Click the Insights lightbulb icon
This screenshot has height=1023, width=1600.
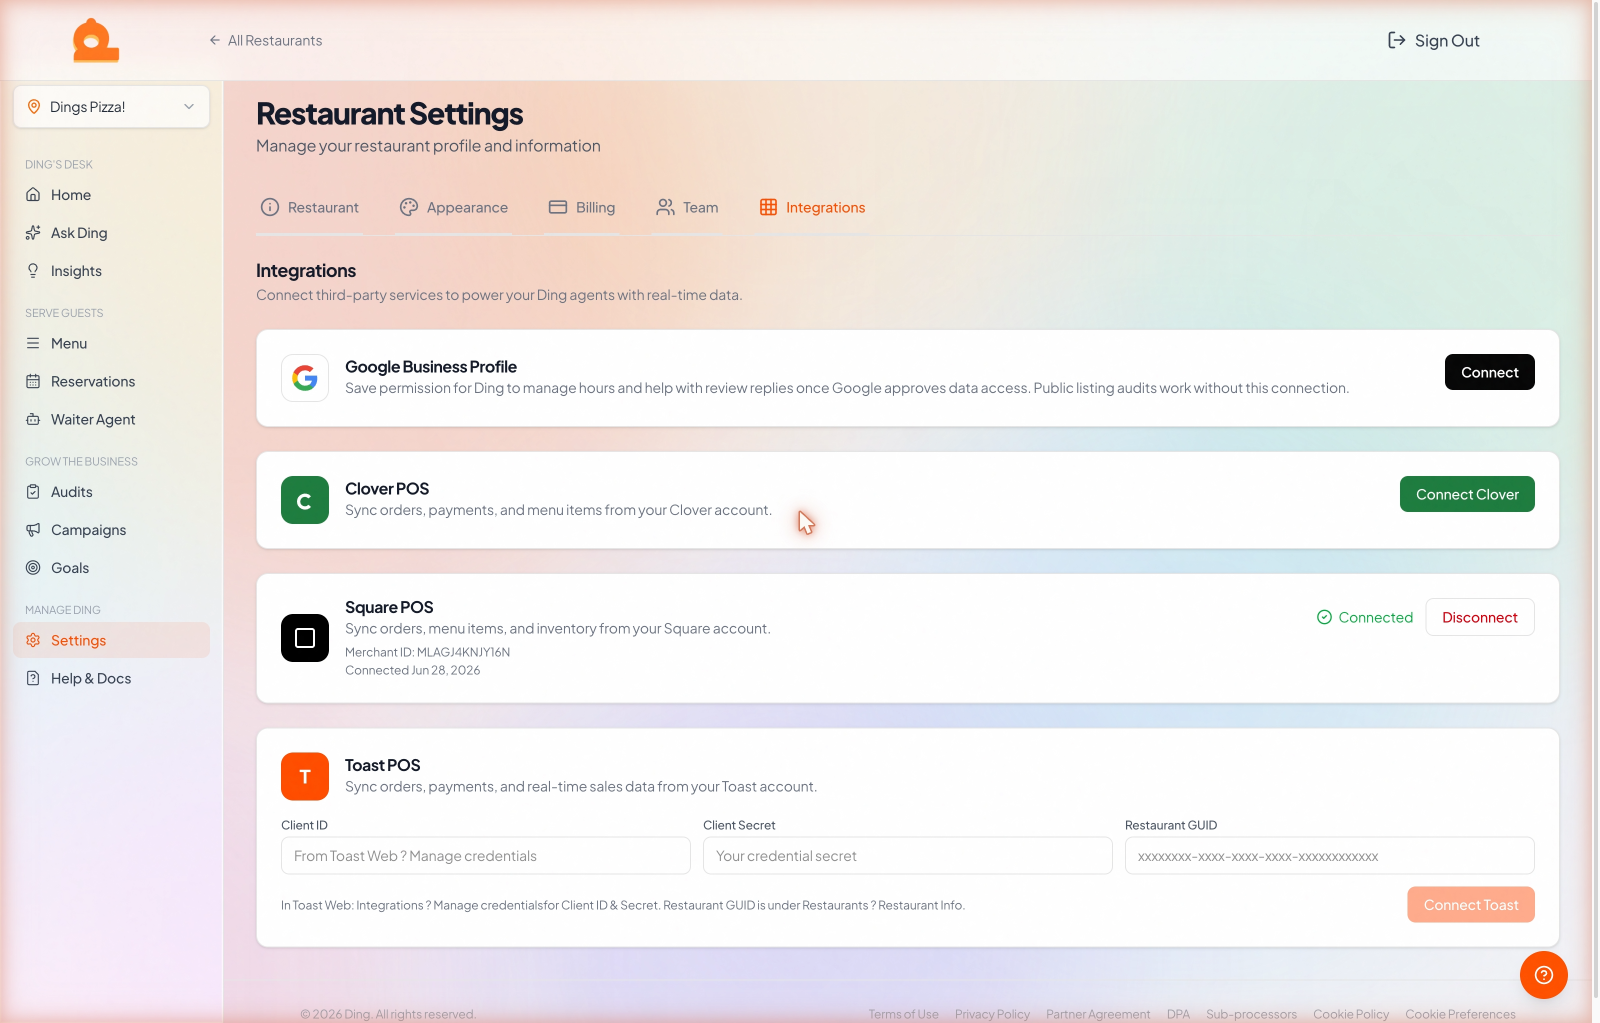click(33, 271)
